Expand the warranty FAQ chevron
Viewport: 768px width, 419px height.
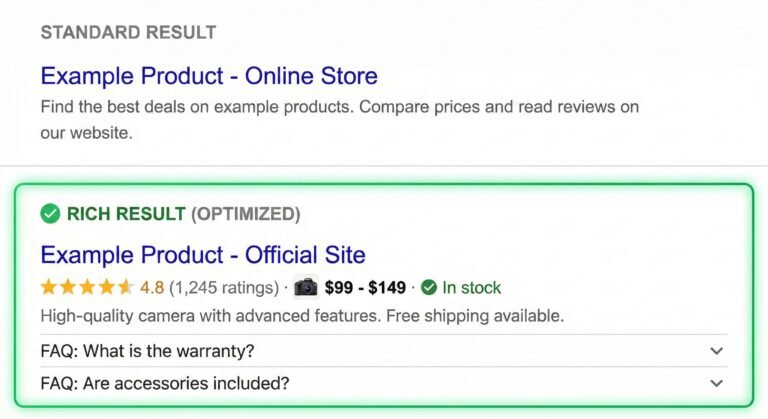click(x=716, y=351)
